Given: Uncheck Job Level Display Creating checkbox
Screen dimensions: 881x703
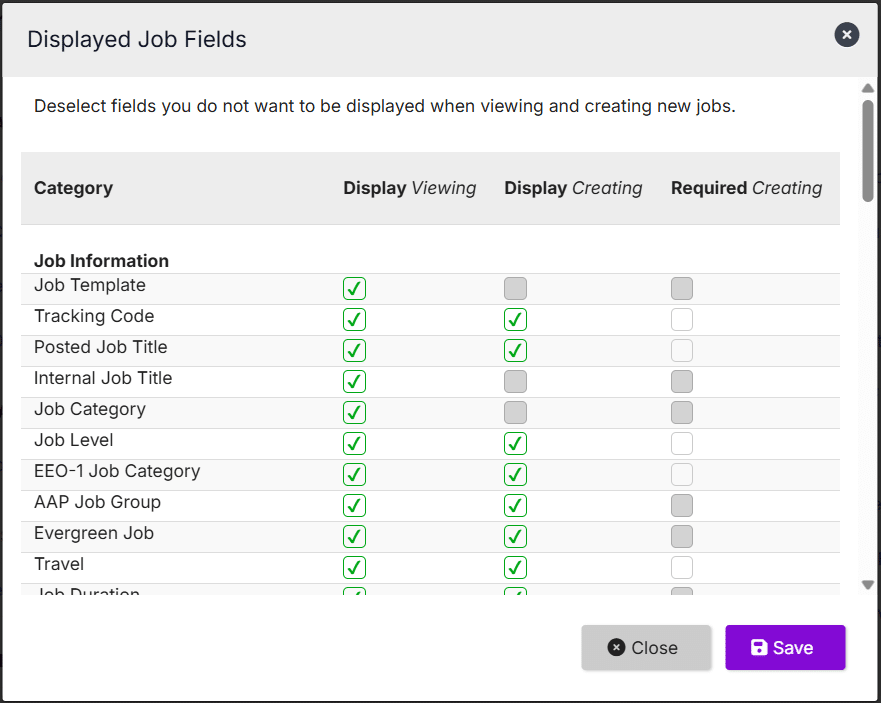Looking at the screenshot, I should tap(515, 444).
